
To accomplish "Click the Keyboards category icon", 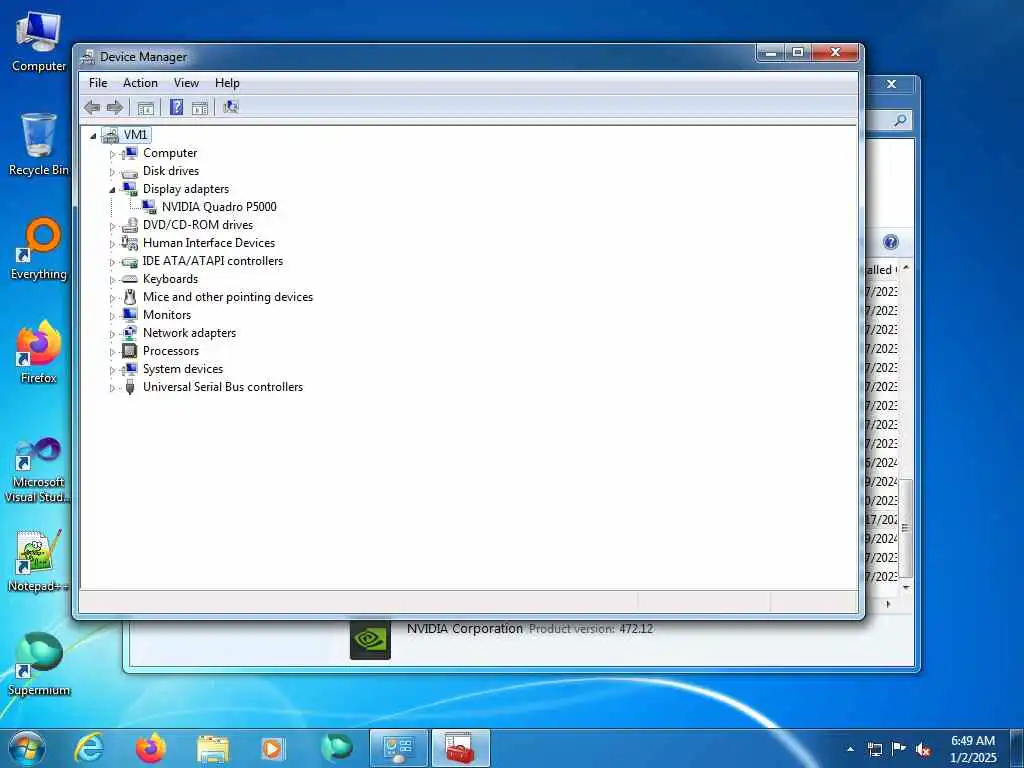I will [x=130, y=279].
